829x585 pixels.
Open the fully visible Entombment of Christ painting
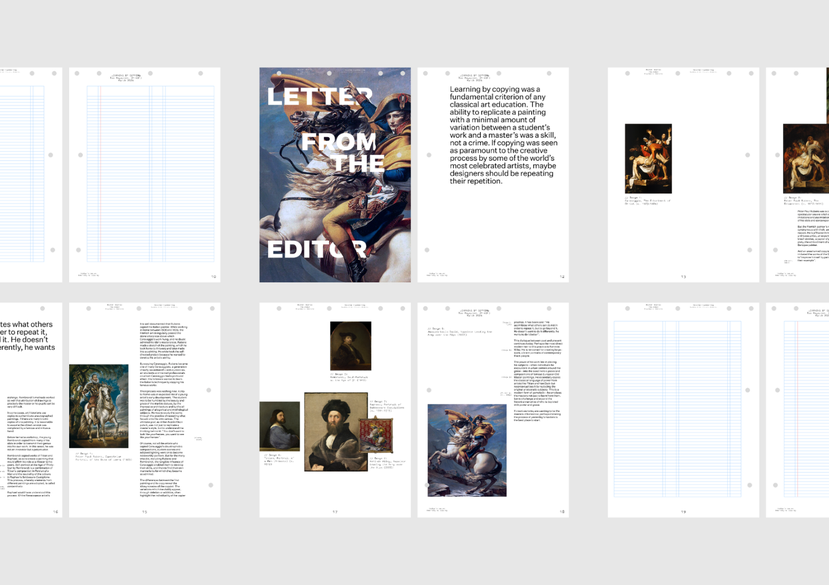click(x=648, y=159)
